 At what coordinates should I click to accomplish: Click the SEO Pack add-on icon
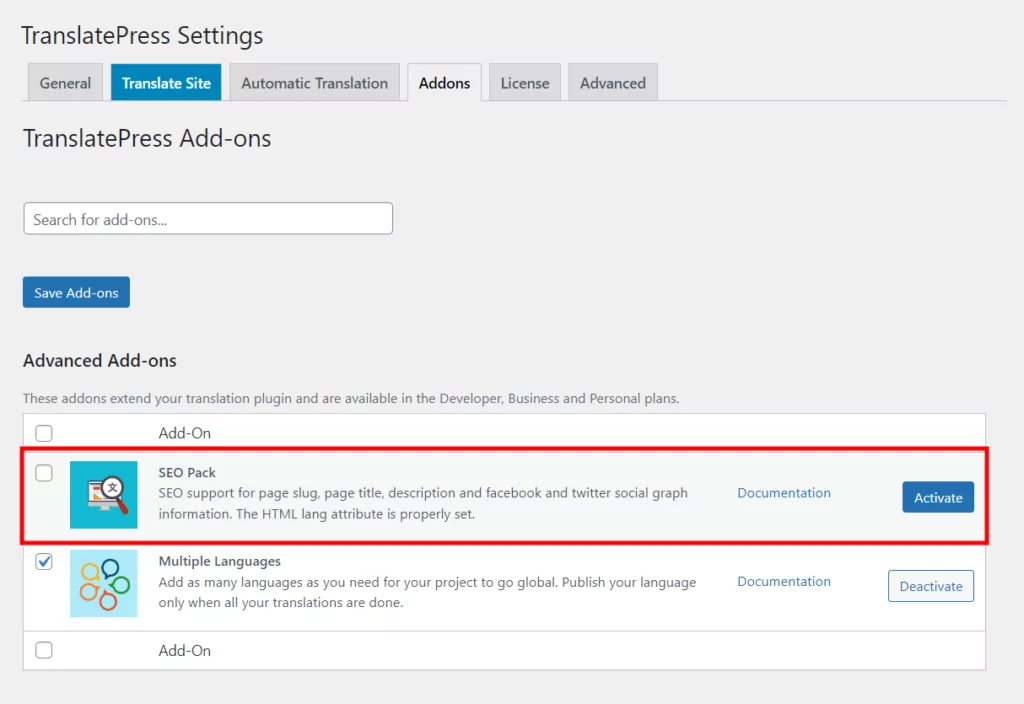pyautogui.click(x=104, y=494)
